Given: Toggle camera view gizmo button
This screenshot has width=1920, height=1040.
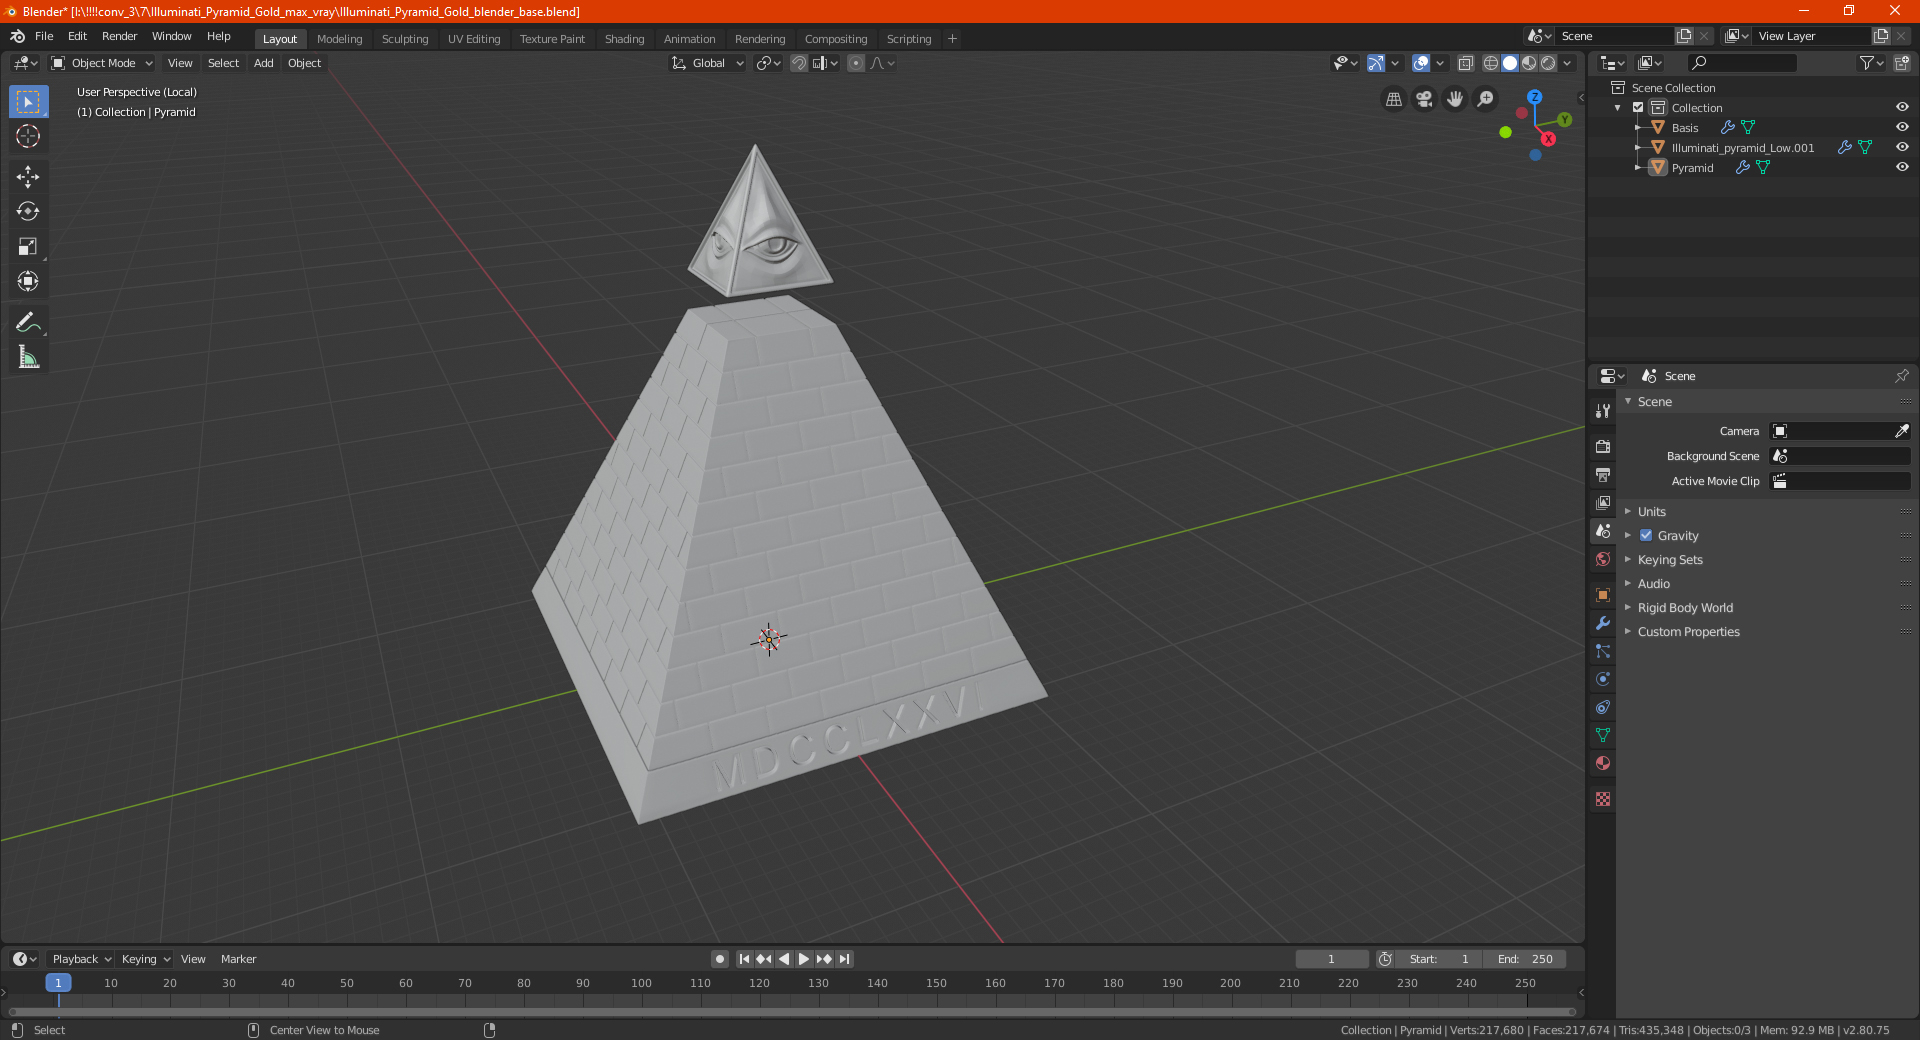Looking at the screenshot, I should coord(1424,99).
